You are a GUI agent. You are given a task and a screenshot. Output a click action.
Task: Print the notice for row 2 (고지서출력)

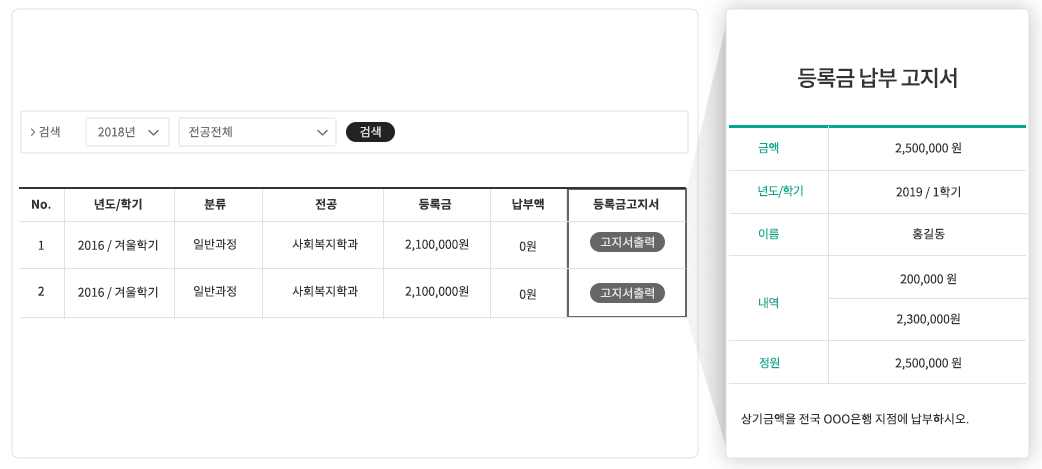(x=627, y=292)
